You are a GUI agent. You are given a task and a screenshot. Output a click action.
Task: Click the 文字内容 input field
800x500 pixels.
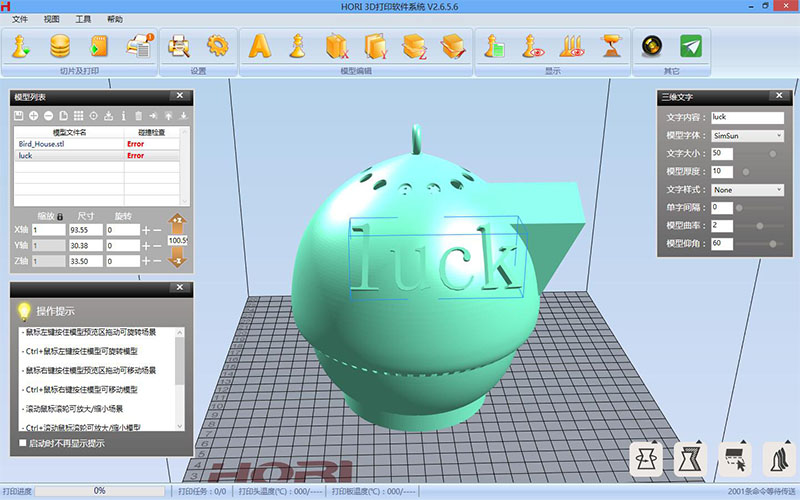click(747, 117)
